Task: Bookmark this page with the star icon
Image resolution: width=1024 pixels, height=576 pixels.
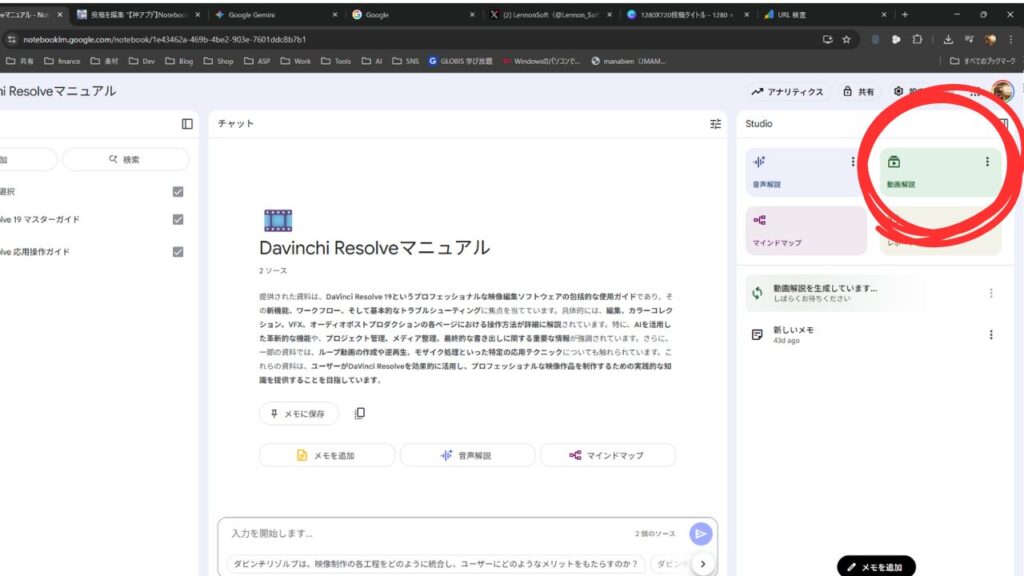Action: tap(846, 39)
